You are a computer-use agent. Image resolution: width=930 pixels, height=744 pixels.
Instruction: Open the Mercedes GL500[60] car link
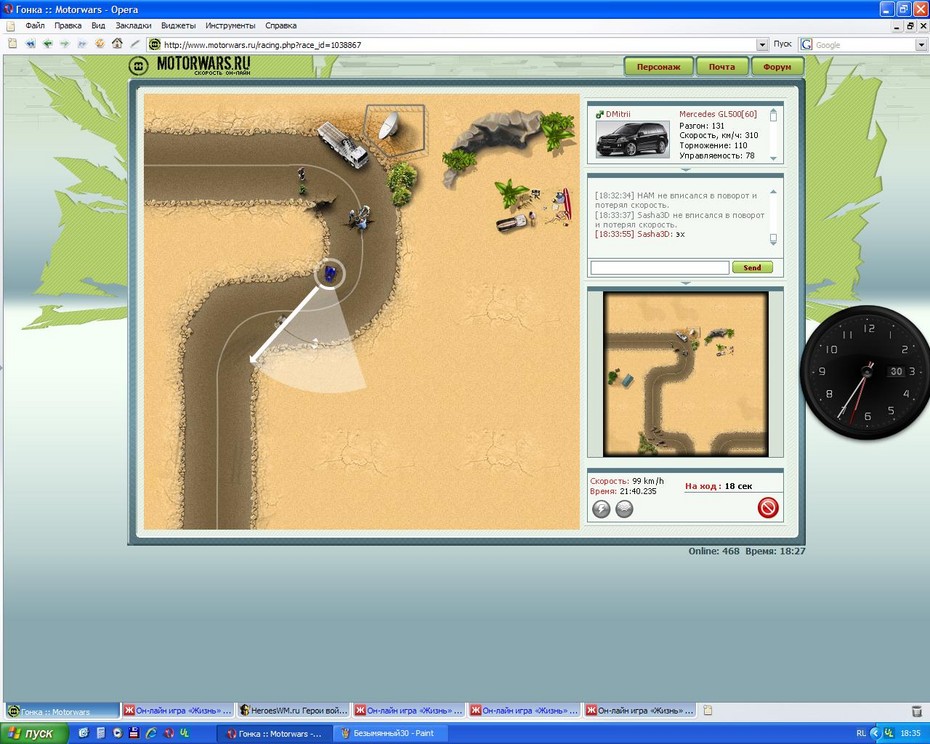pyautogui.click(x=718, y=114)
